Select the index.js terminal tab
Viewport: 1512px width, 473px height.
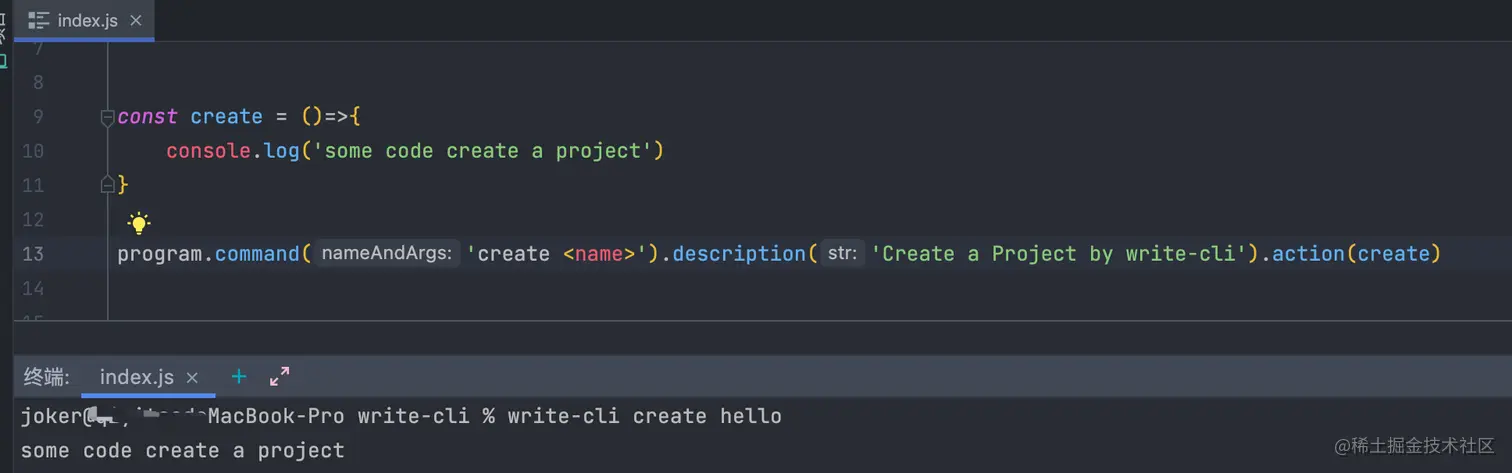click(136, 377)
